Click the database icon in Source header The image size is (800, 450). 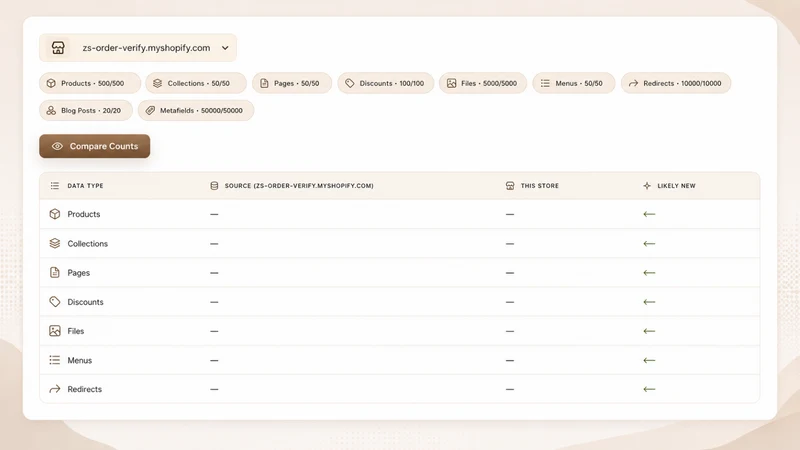tap(214, 186)
